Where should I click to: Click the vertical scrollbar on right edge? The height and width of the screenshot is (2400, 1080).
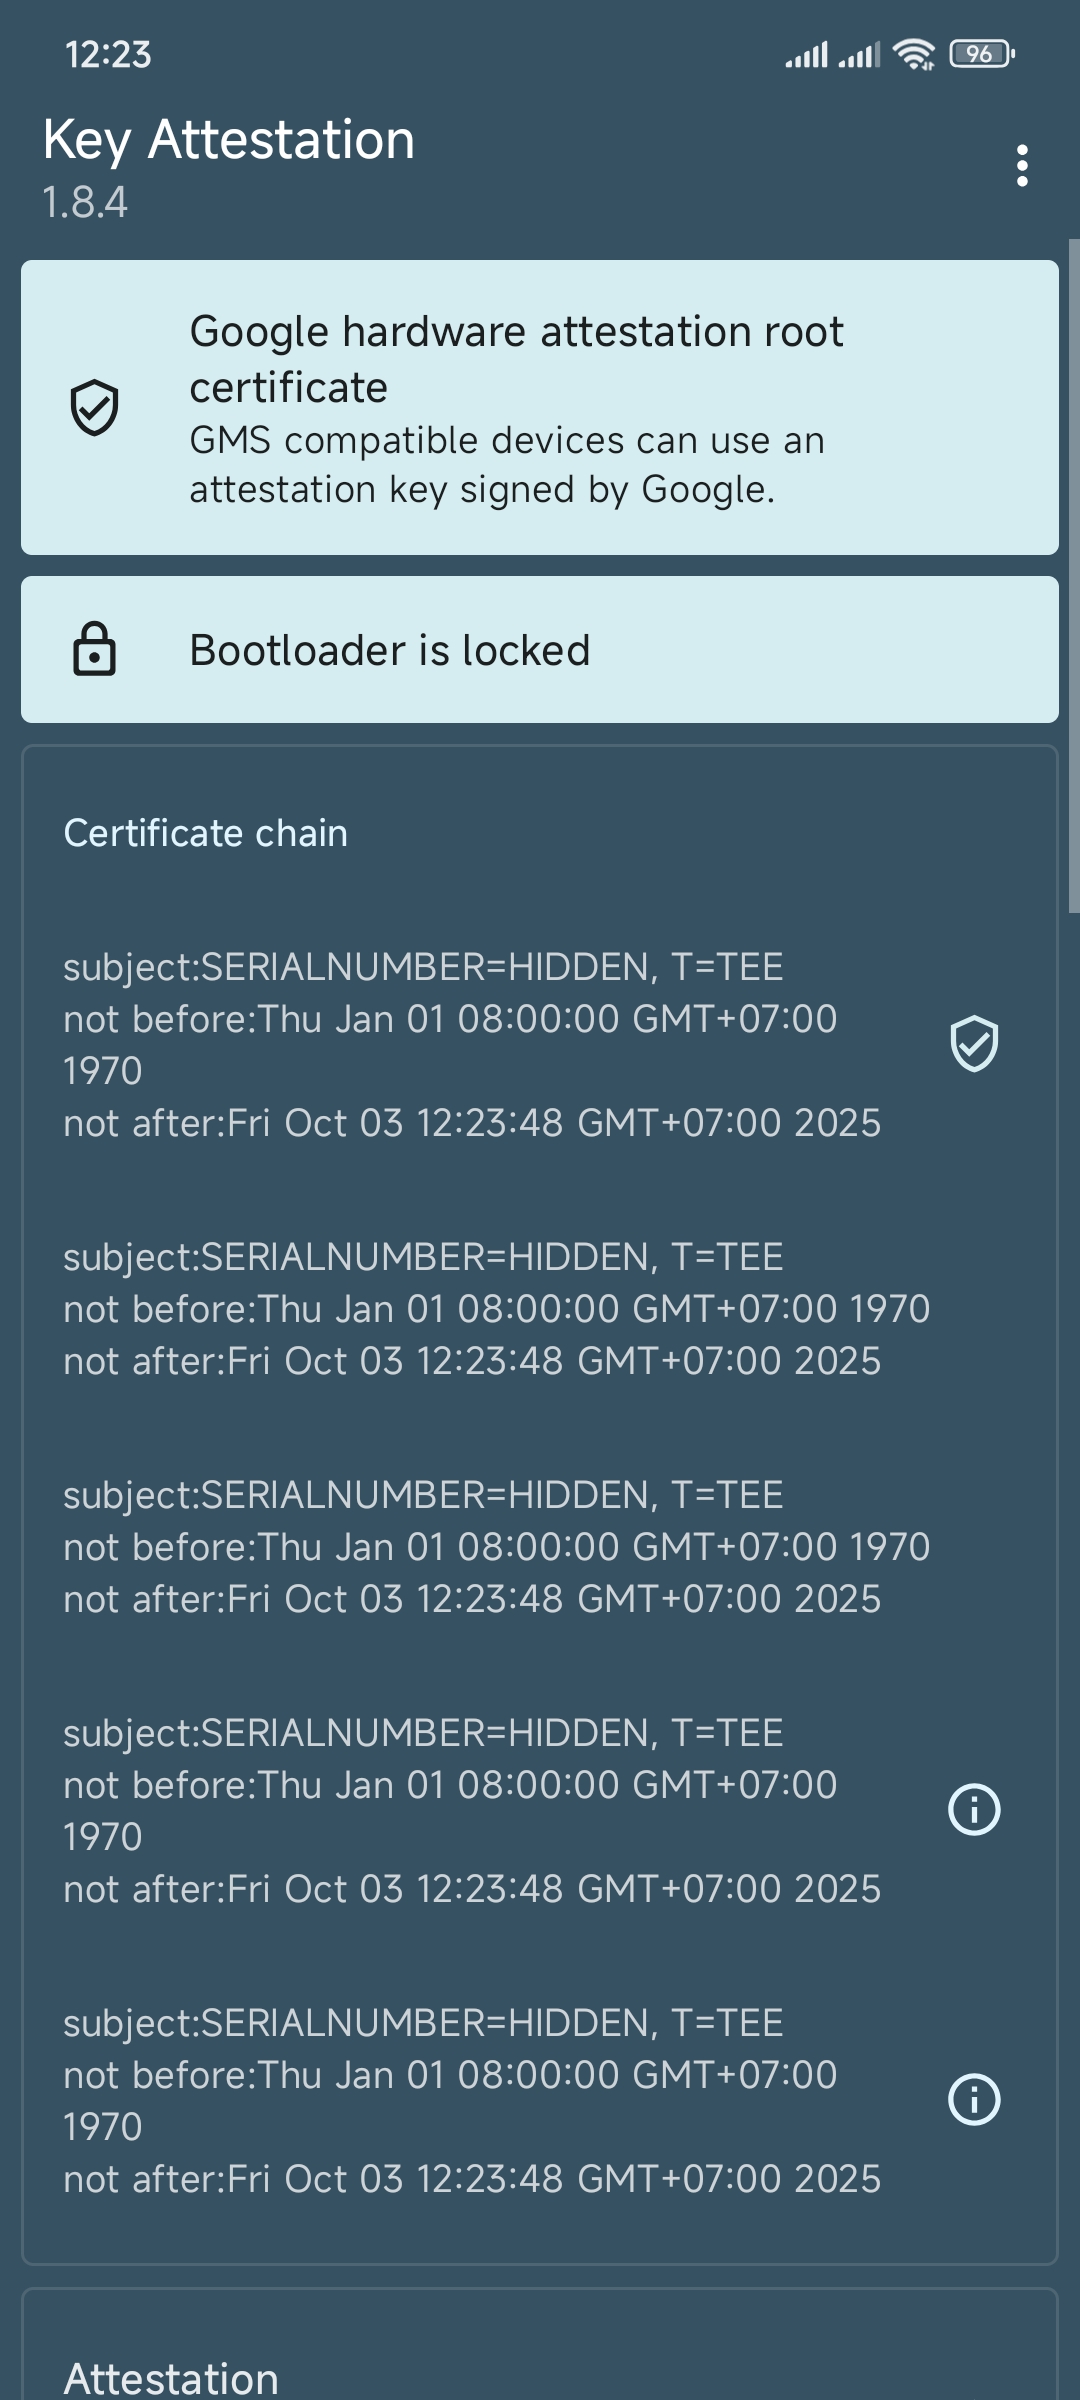pos(1073,576)
